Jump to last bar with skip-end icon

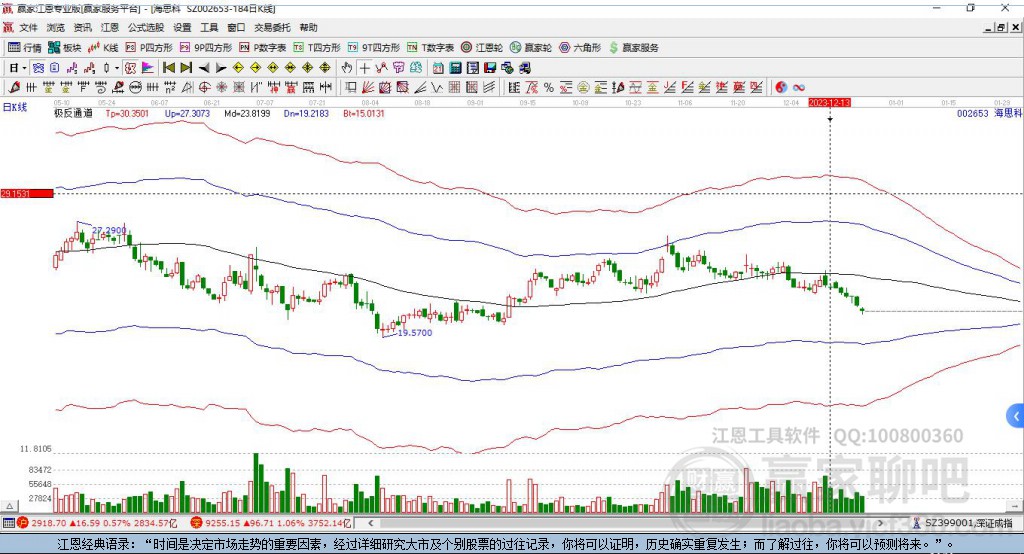coord(186,68)
